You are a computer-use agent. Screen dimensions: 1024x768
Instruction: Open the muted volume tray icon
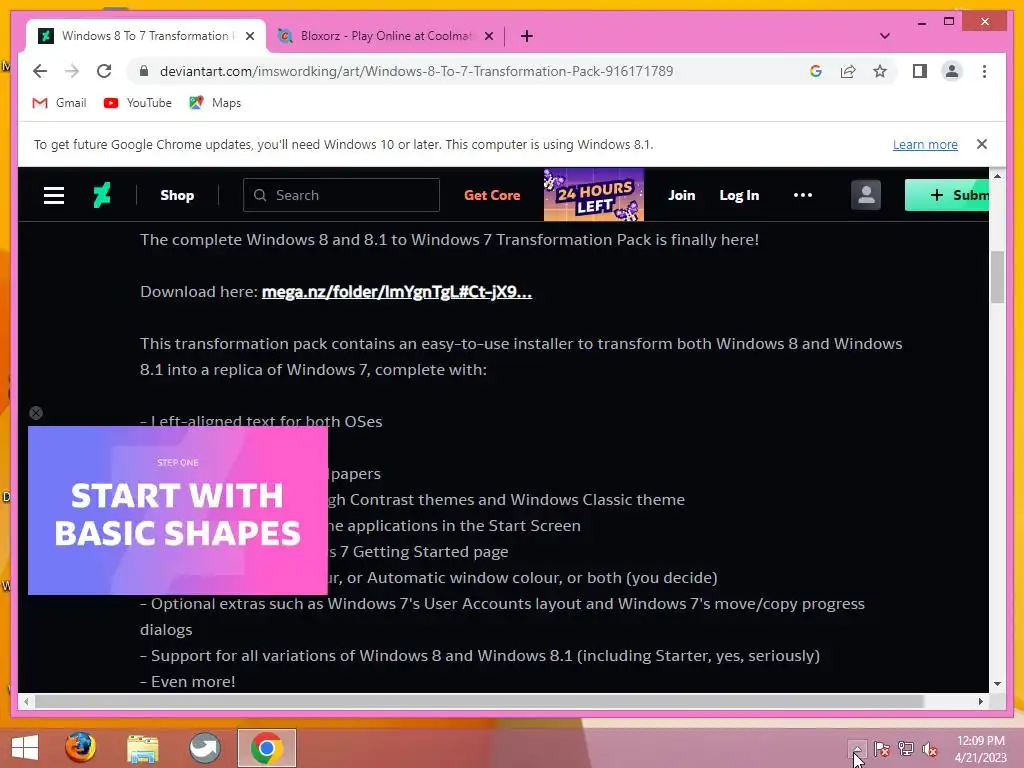coord(929,749)
